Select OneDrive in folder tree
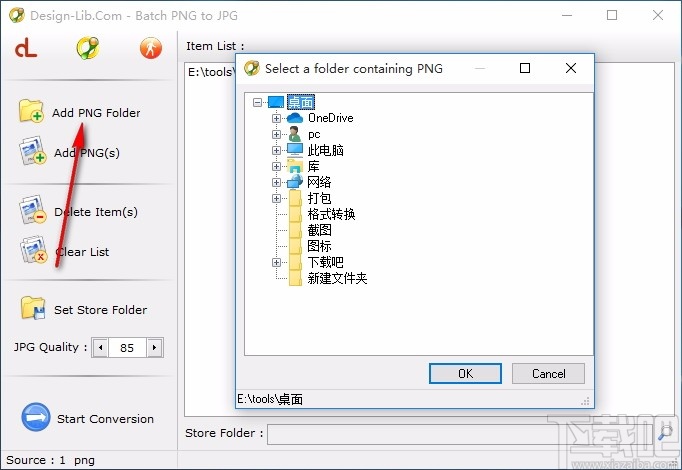This screenshot has height=470, width=682. point(331,118)
